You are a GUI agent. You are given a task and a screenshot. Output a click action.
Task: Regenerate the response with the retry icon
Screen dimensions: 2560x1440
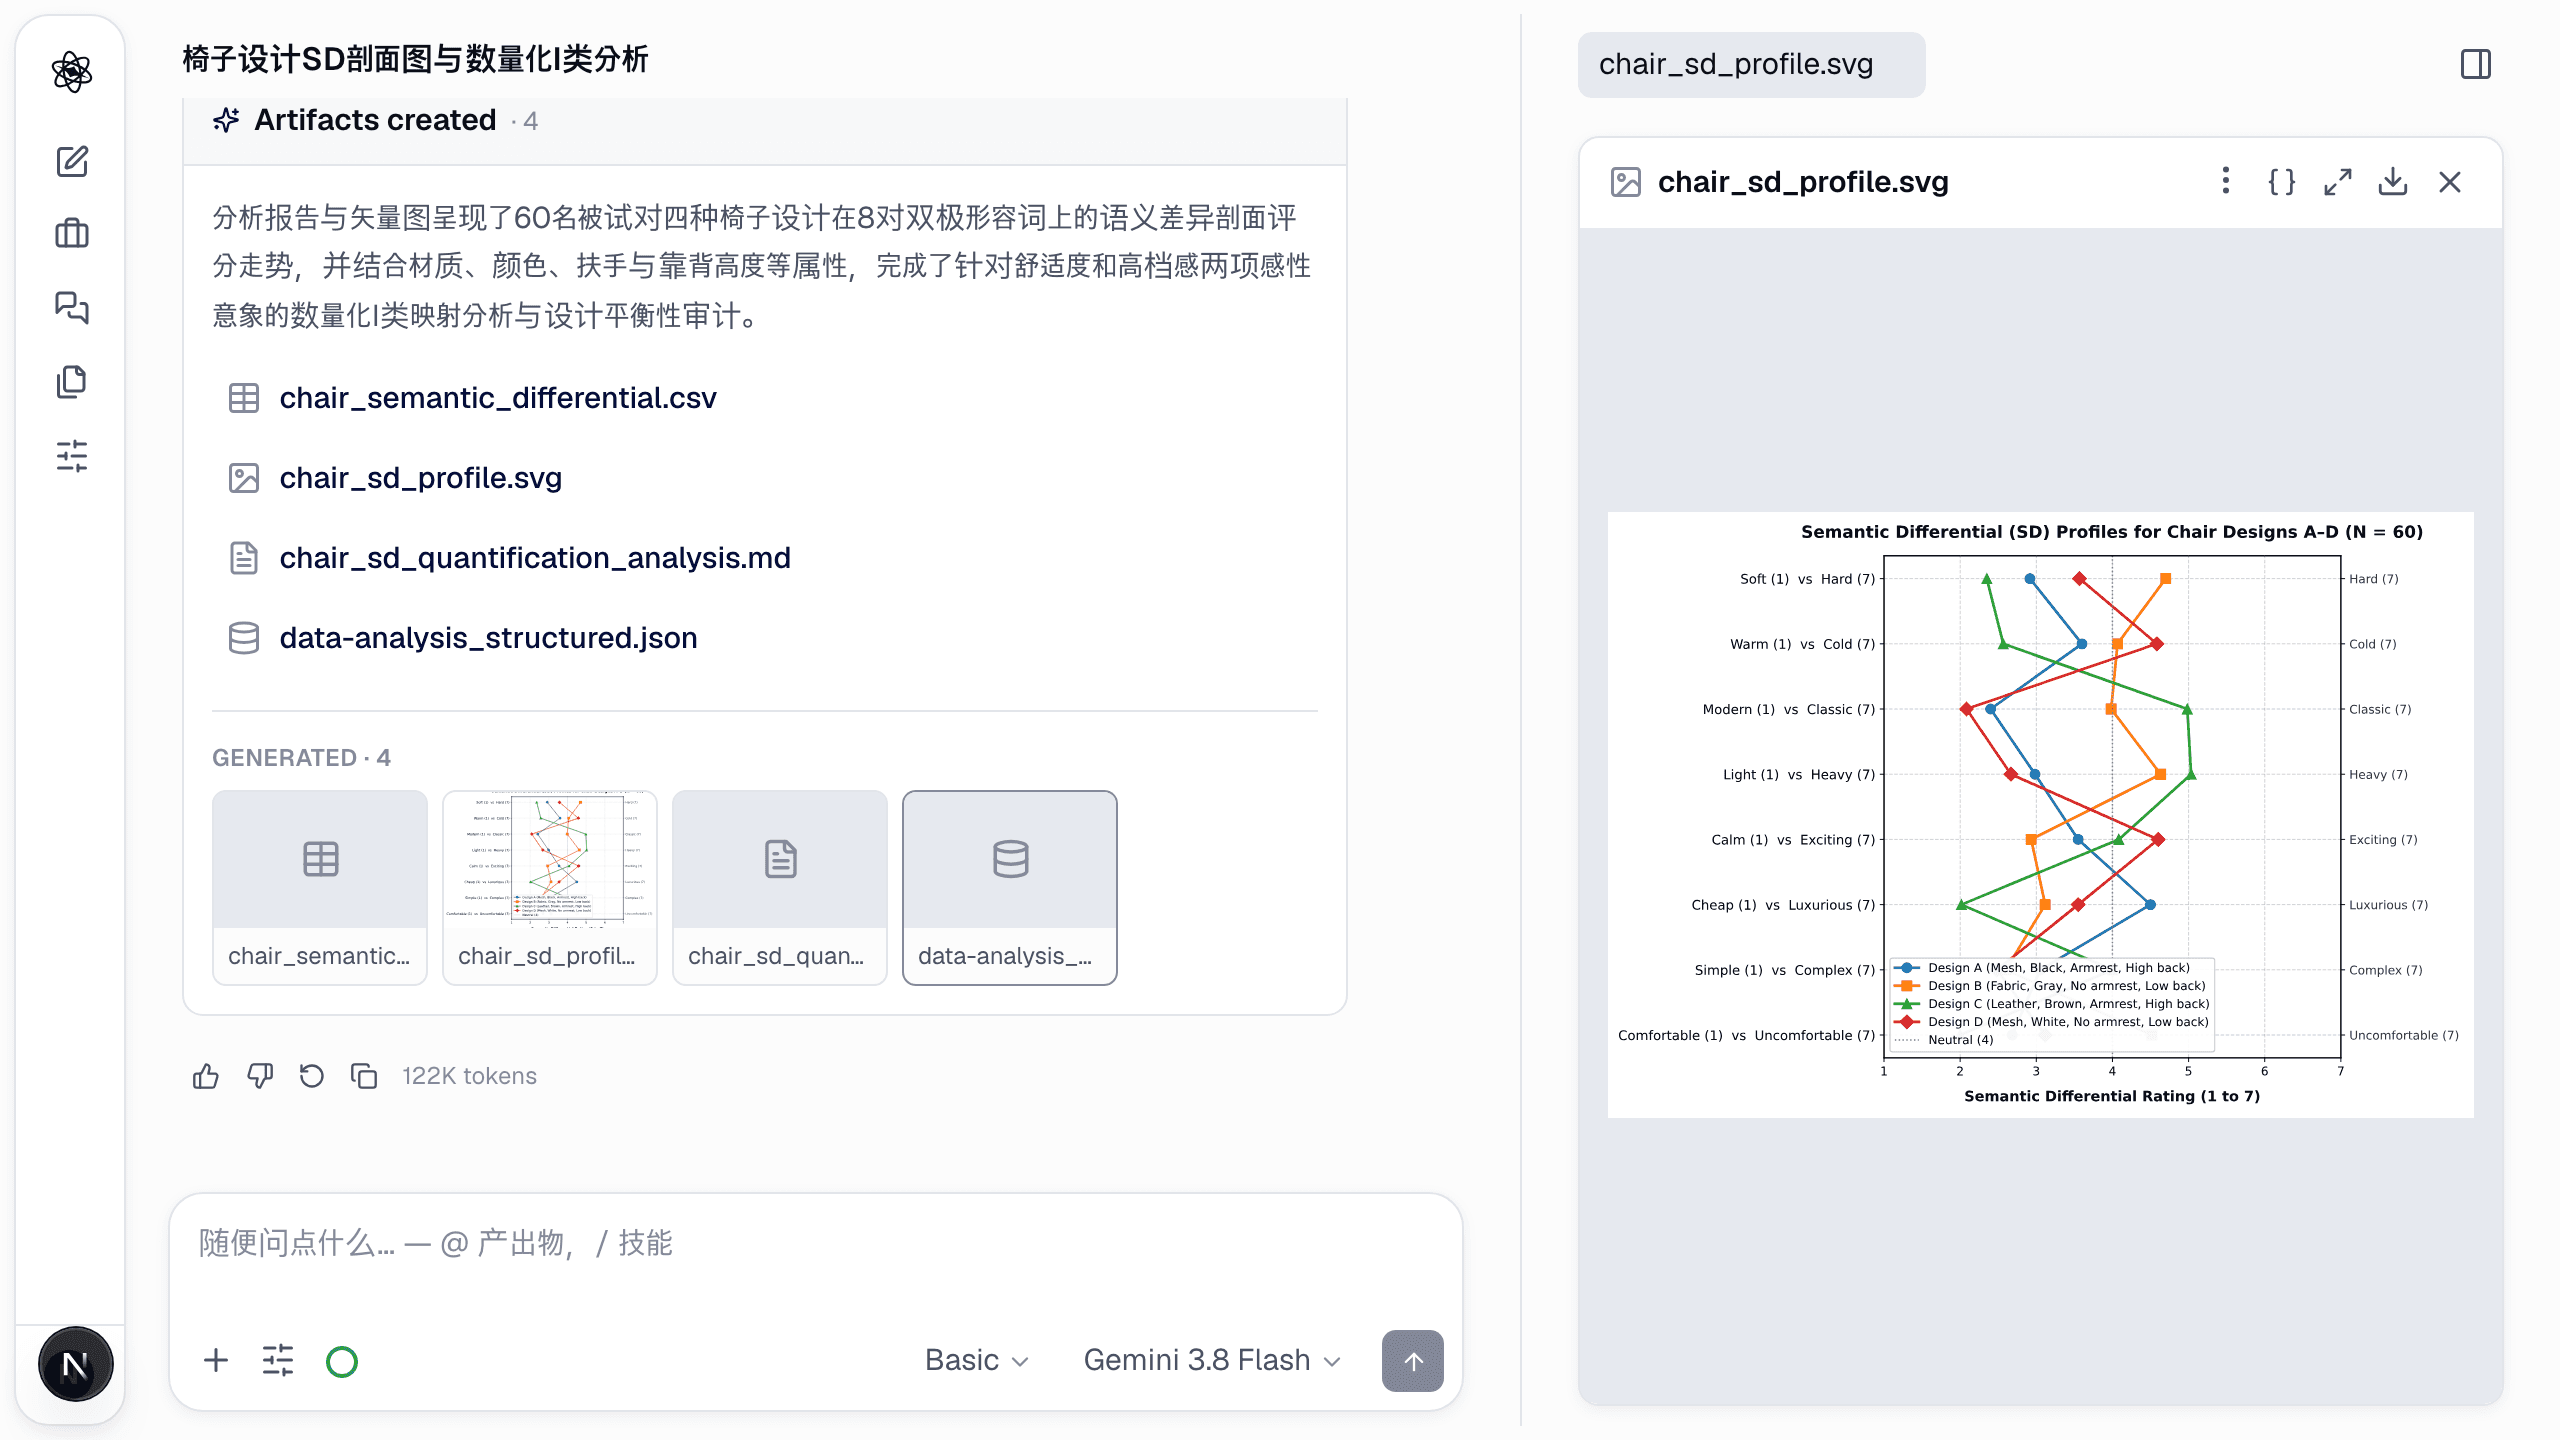312,1076
